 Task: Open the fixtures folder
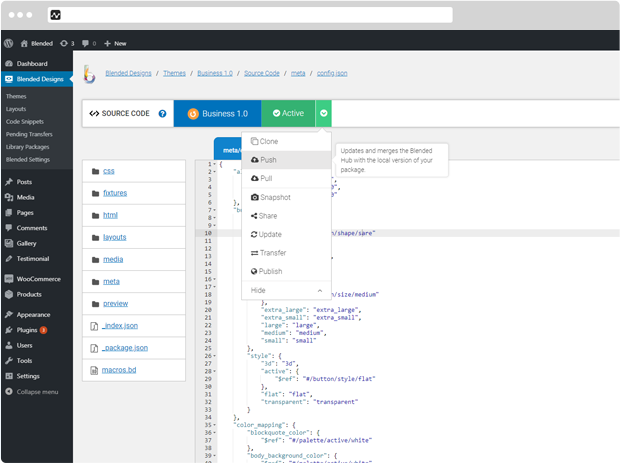pyautogui.click(x=114, y=193)
